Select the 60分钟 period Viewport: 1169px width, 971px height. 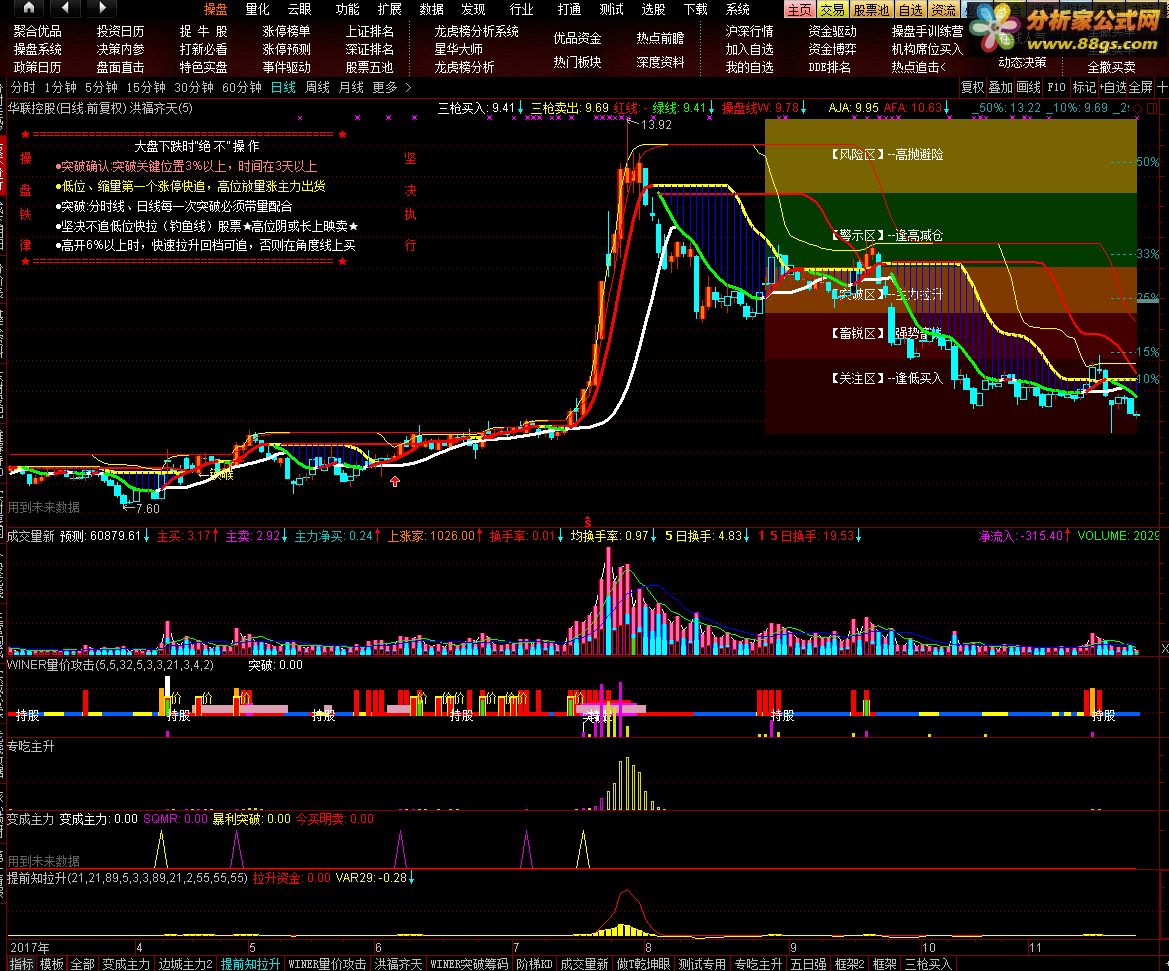point(242,87)
